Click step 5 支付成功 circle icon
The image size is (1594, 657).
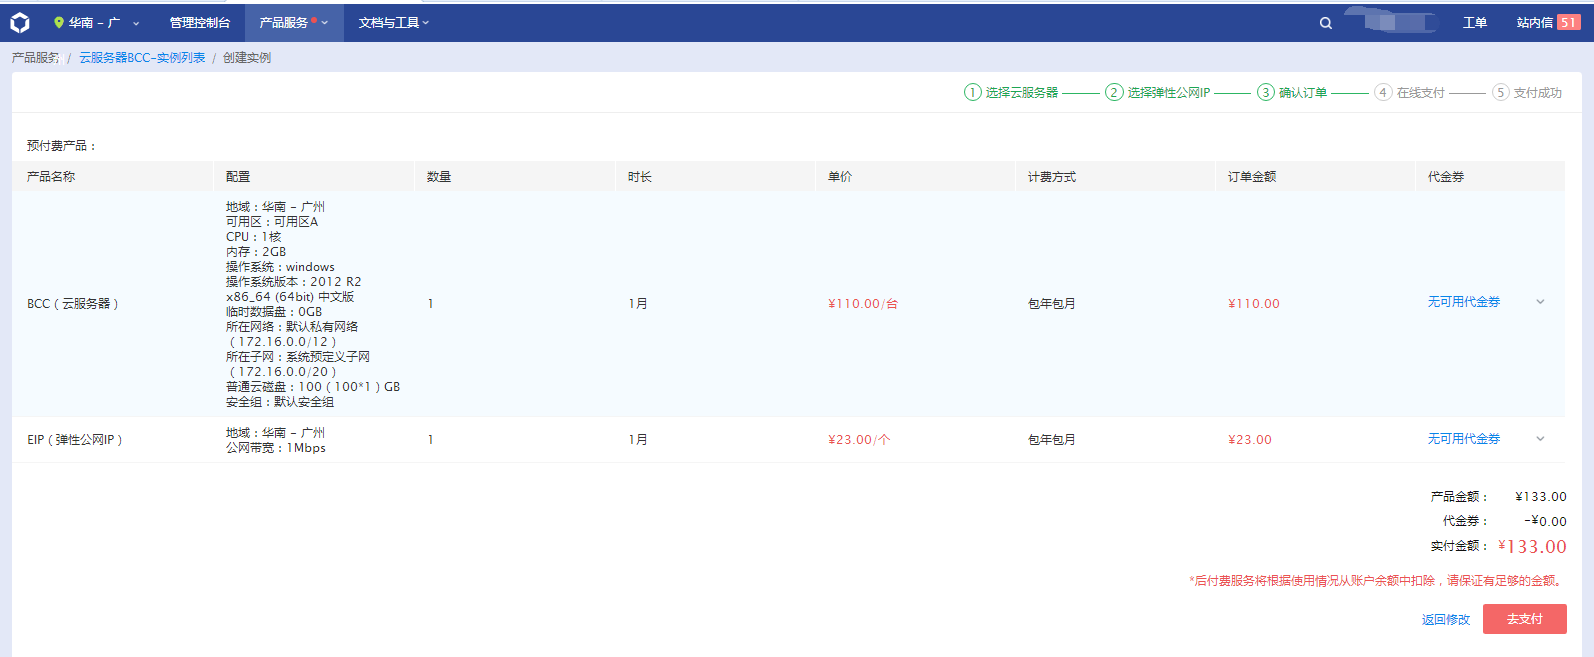coord(1500,92)
